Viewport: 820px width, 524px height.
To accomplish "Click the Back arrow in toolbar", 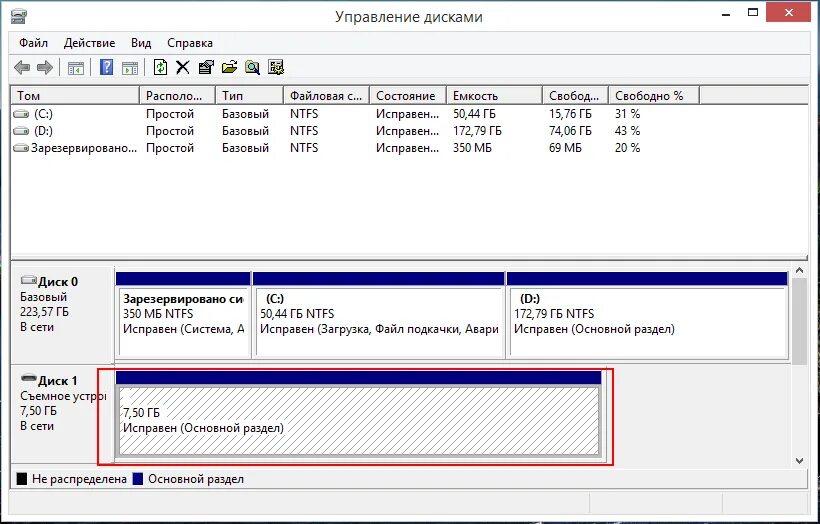I will 22,67.
